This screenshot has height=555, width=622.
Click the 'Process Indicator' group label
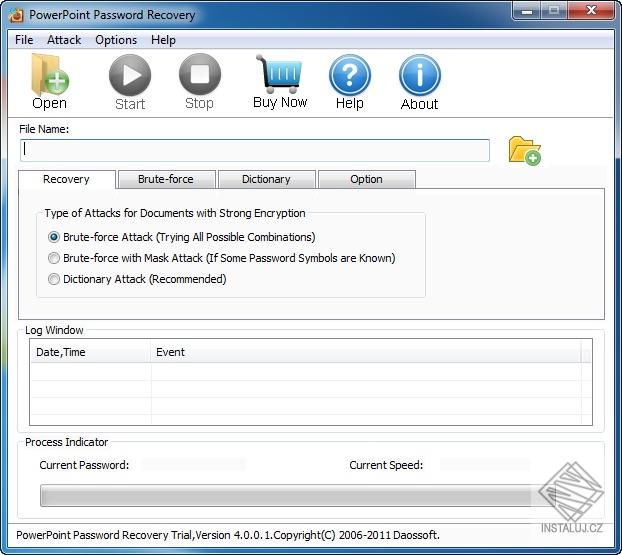(67, 442)
